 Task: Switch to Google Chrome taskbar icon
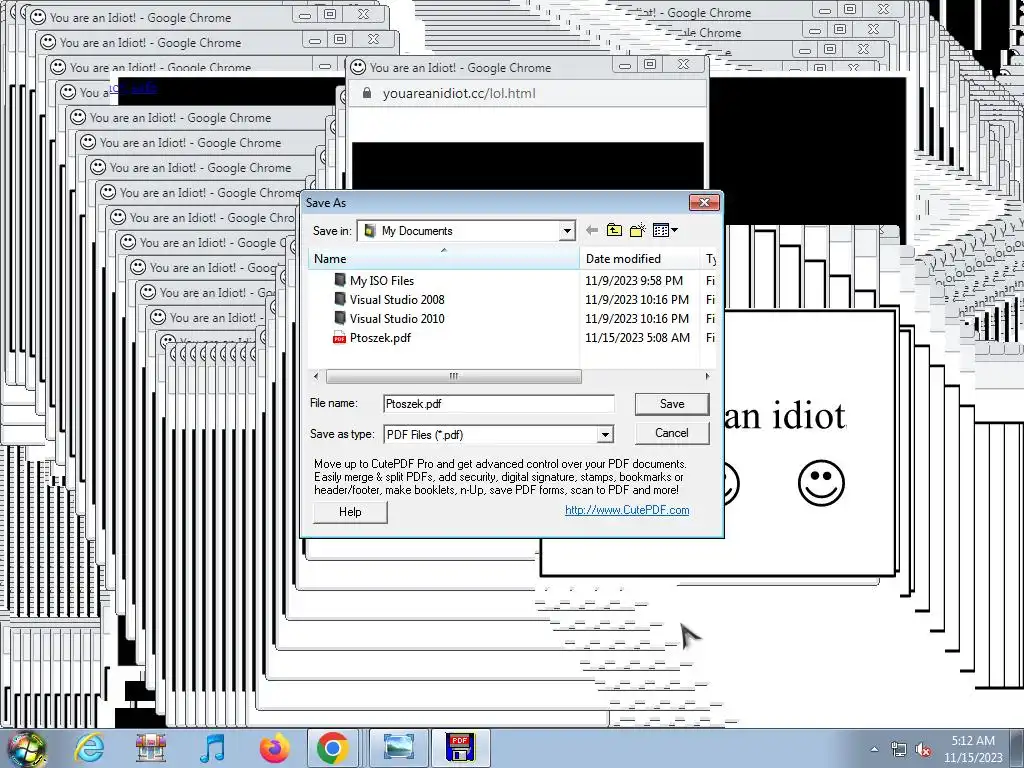coord(332,748)
